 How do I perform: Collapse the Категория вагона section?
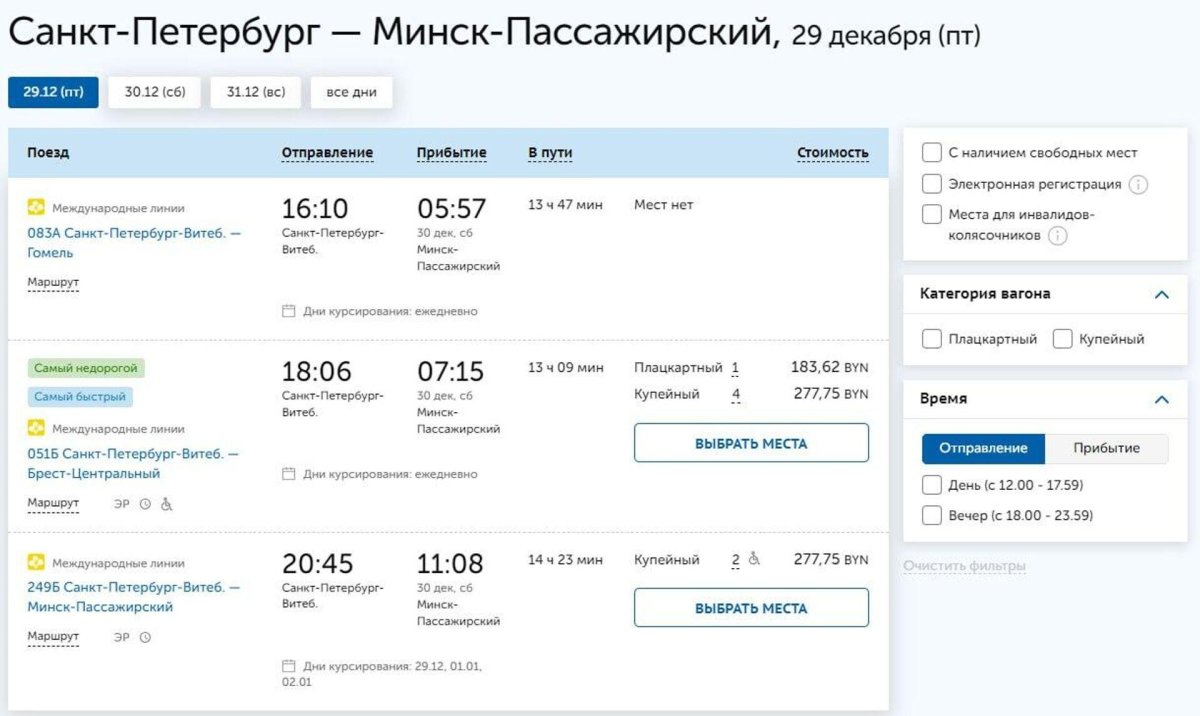pyautogui.click(x=1161, y=295)
